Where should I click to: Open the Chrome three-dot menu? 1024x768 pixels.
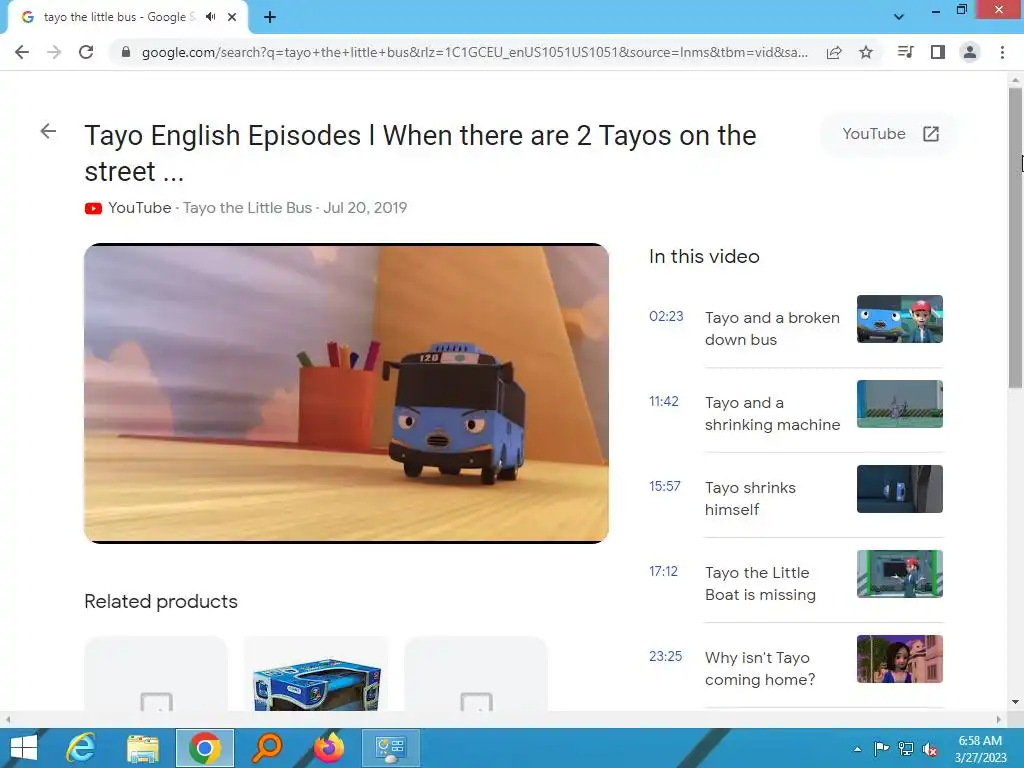tap(1002, 52)
